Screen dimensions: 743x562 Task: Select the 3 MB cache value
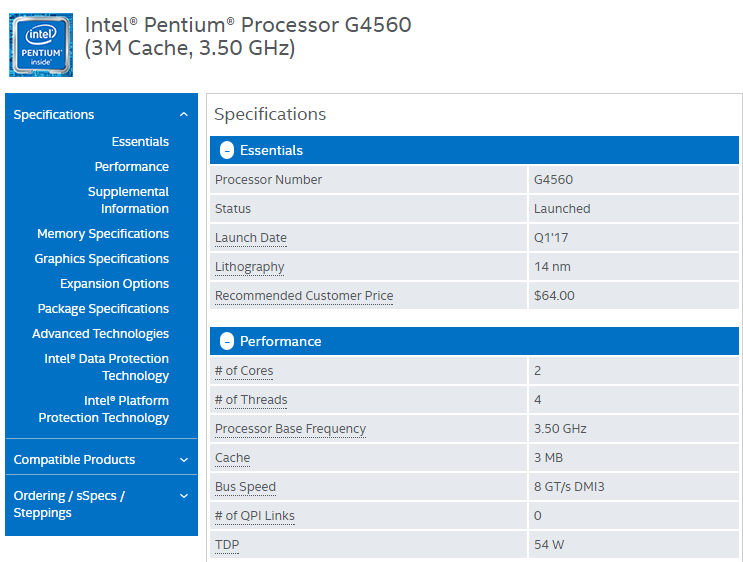coord(548,458)
